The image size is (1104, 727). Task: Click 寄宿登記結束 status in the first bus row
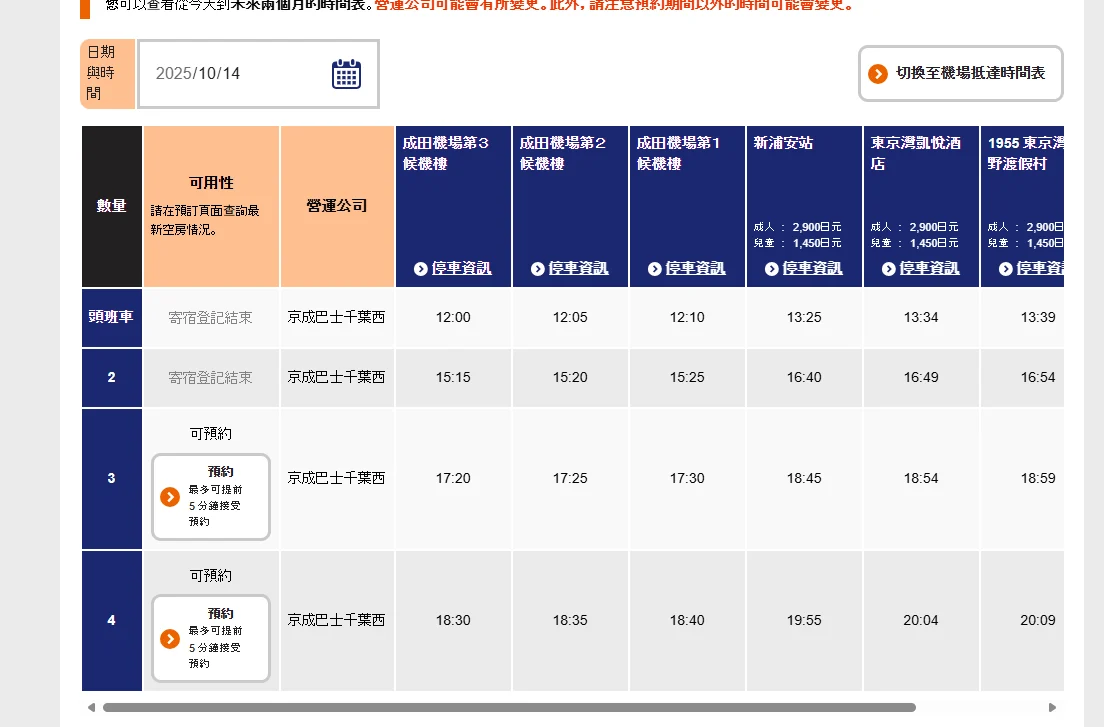(211, 317)
